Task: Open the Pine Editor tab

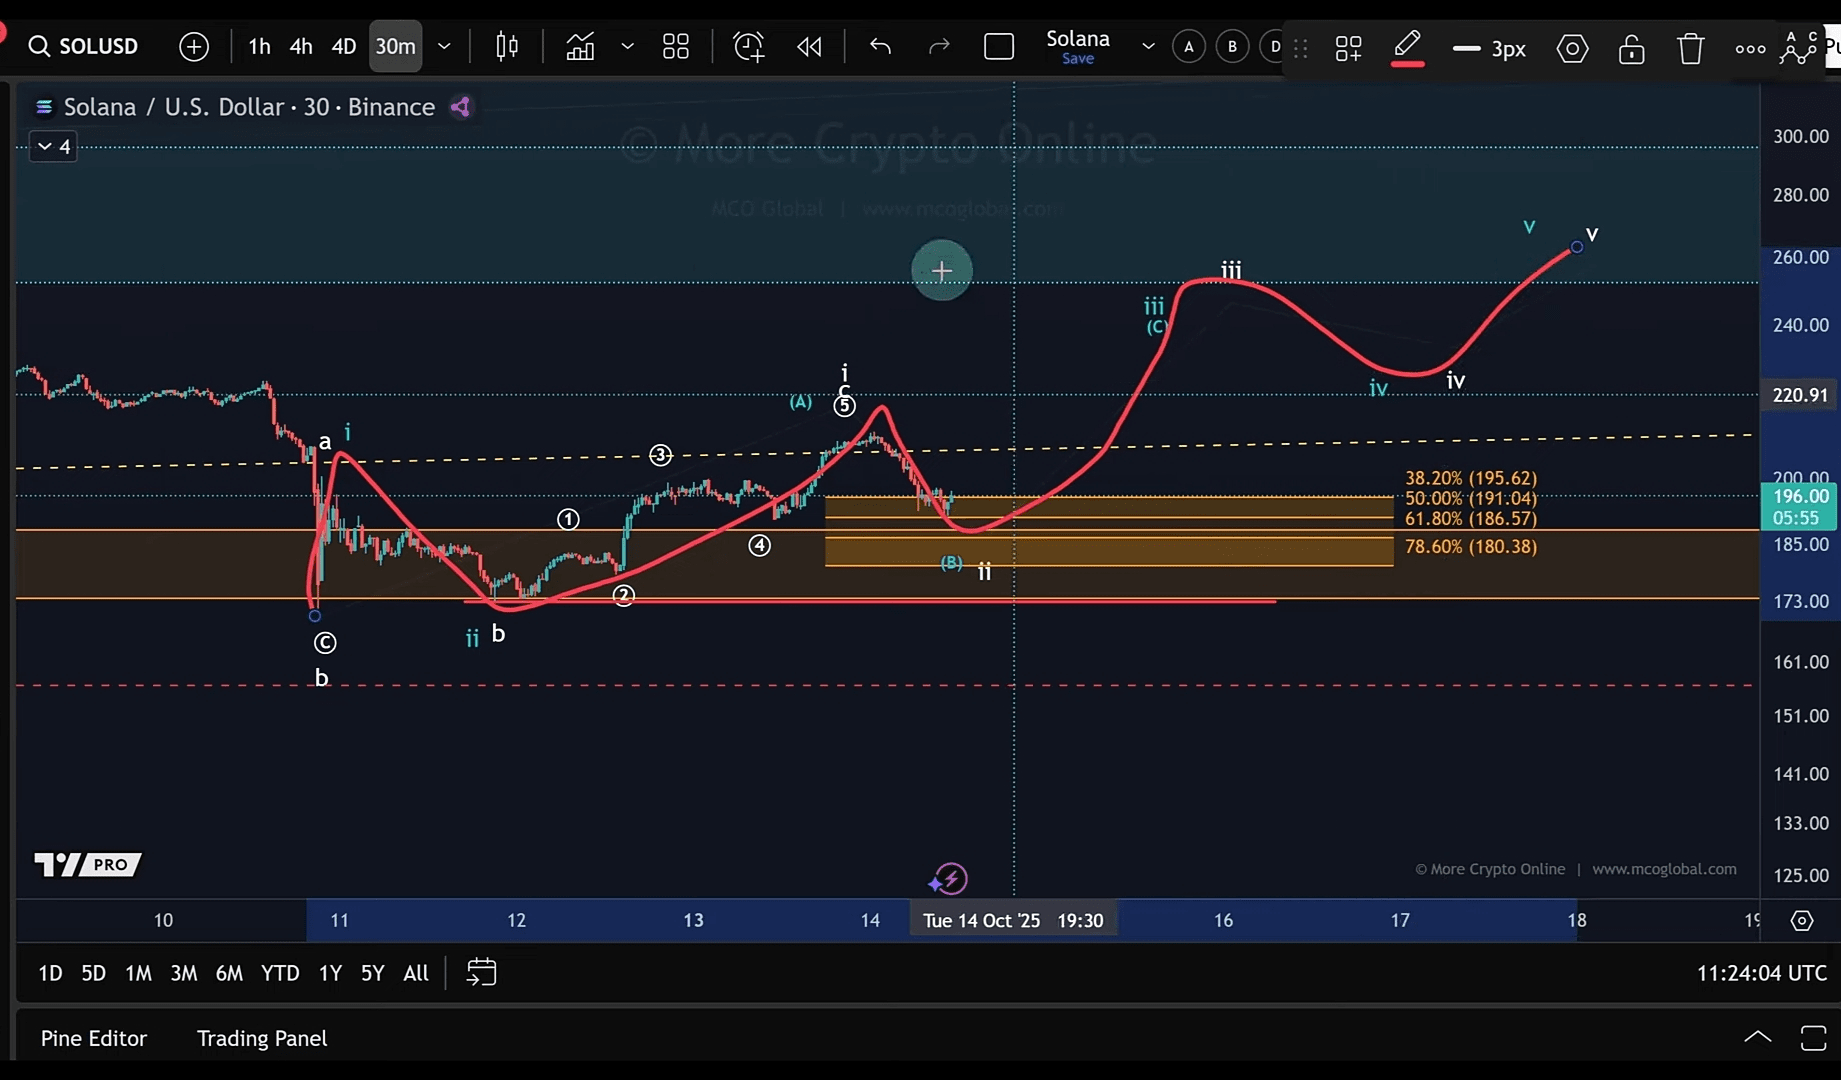Action: tap(94, 1038)
